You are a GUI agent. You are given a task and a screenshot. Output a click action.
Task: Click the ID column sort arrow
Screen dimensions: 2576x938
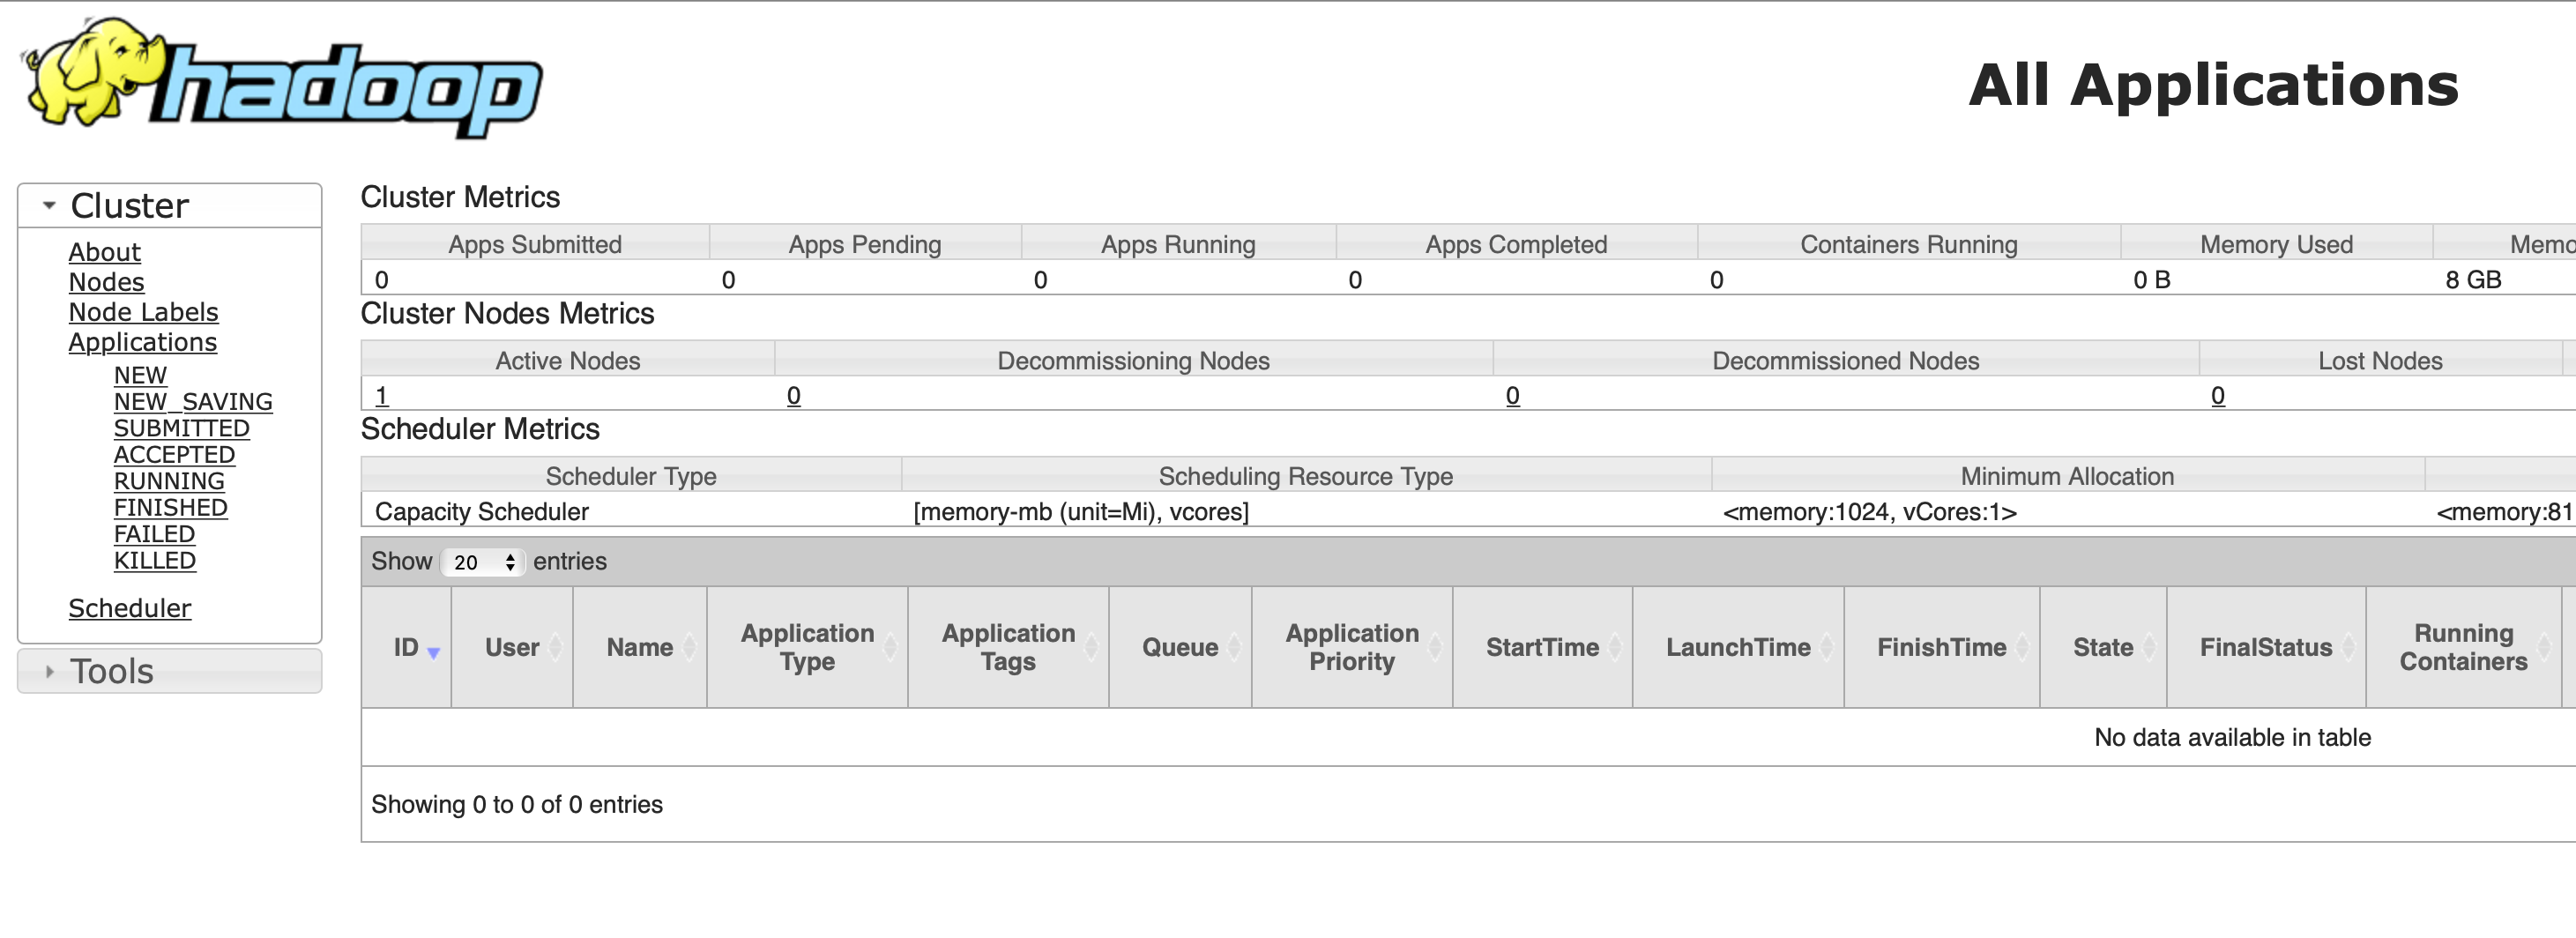[433, 652]
